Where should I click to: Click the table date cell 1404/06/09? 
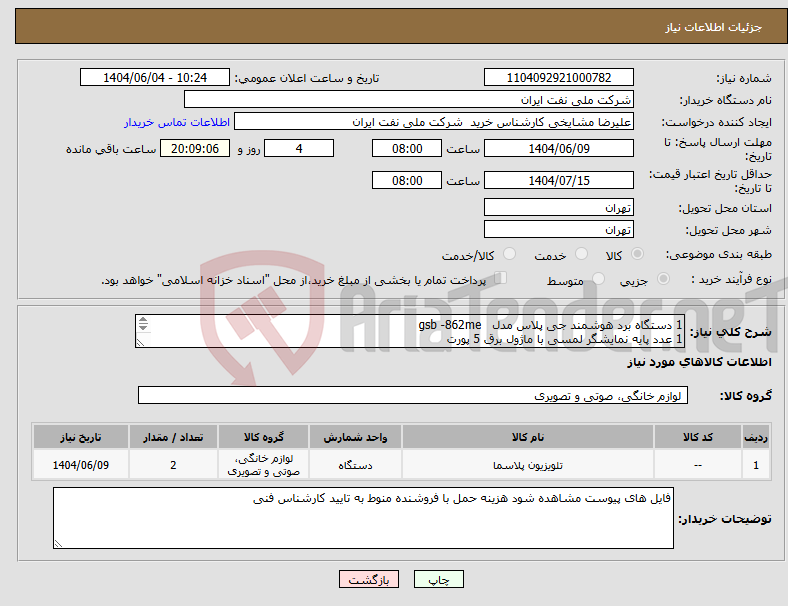pyautogui.click(x=81, y=465)
